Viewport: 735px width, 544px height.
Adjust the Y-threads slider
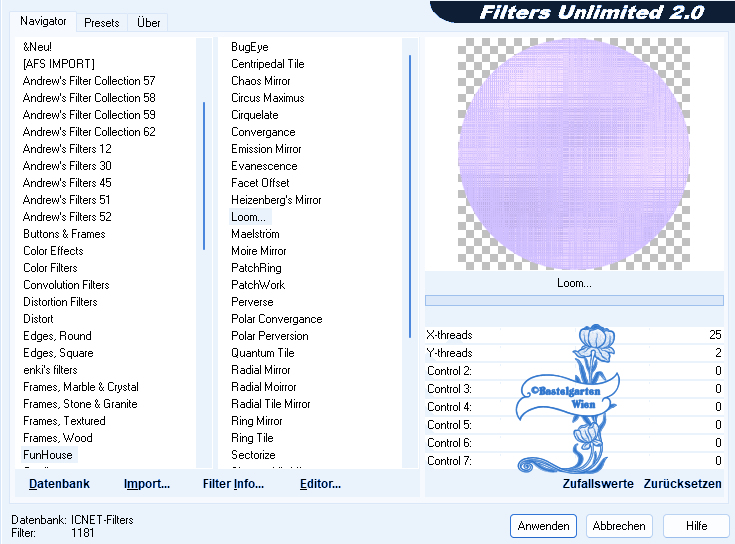click(574, 353)
